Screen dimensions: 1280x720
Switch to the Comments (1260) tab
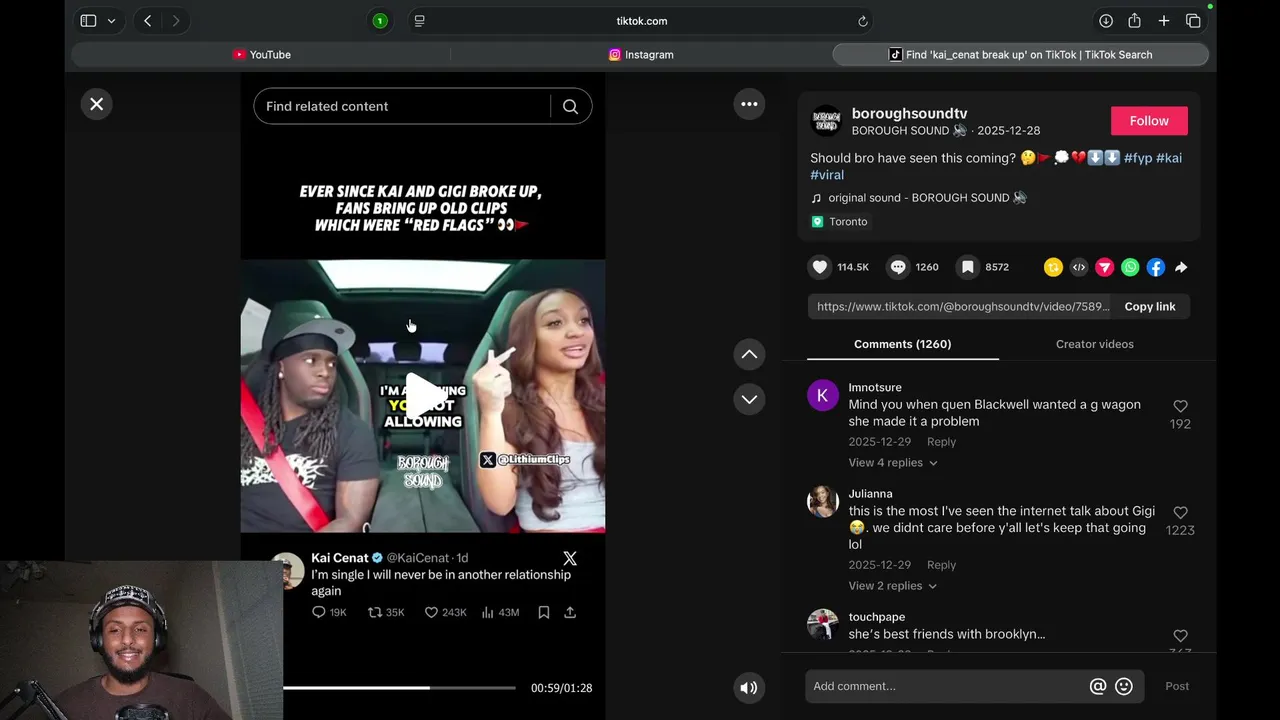tap(902, 344)
